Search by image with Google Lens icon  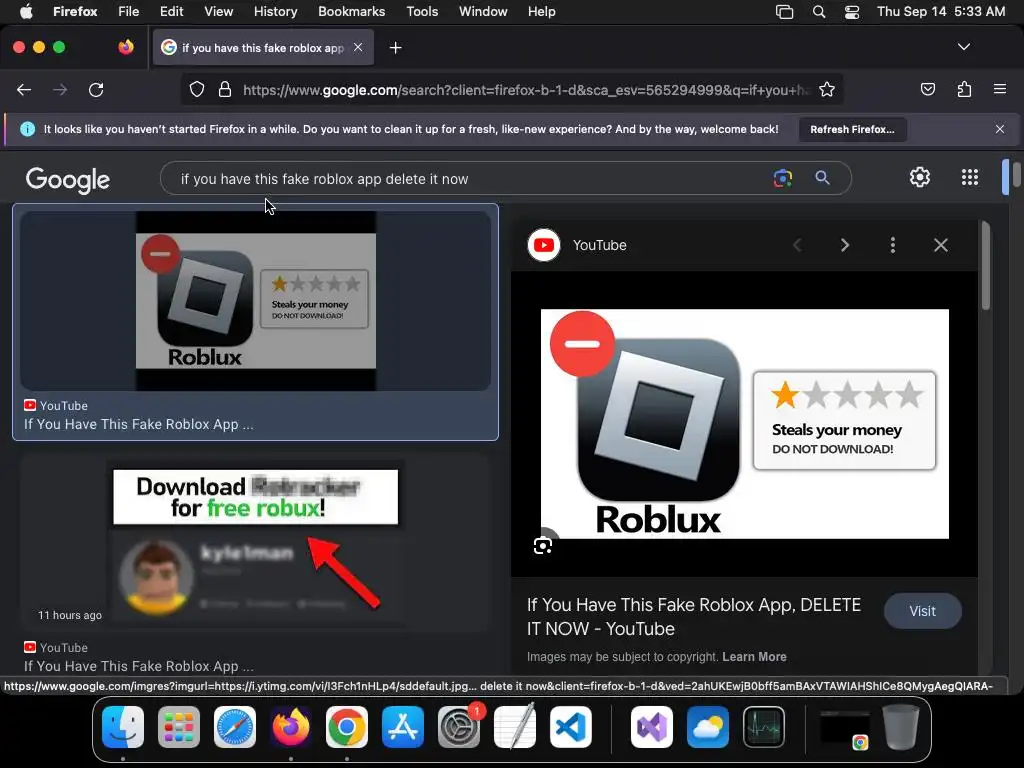tap(782, 178)
